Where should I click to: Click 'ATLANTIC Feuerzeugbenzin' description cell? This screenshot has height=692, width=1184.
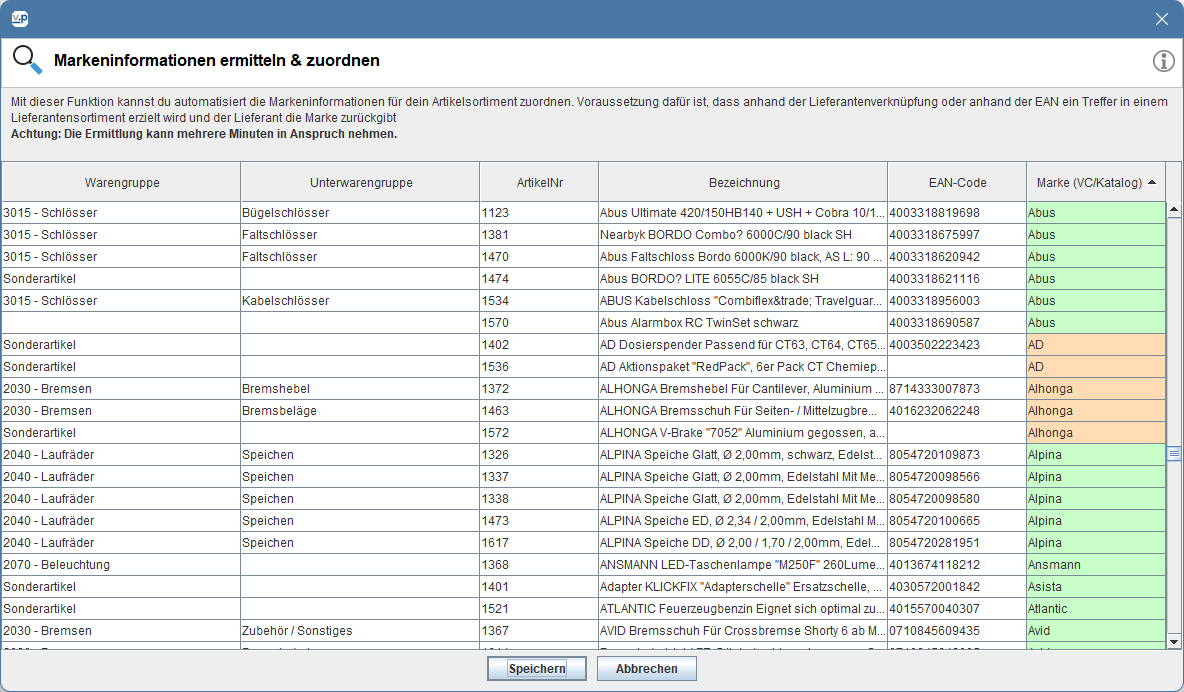(743, 608)
